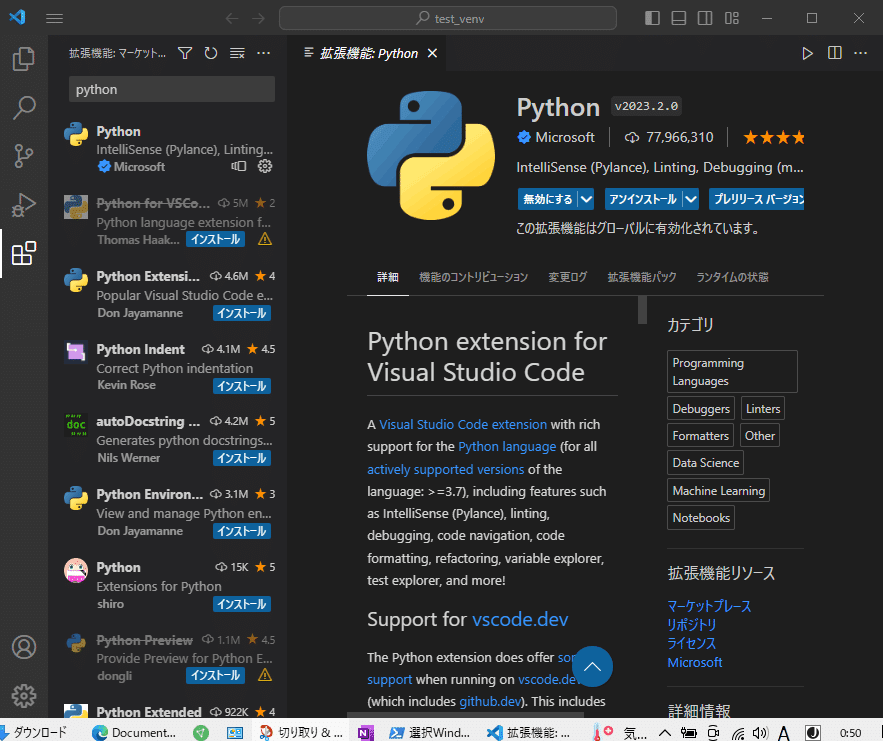Click the run triangle in editor toolbar
This screenshot has height=741, width=883.
(x=807, y=53)
